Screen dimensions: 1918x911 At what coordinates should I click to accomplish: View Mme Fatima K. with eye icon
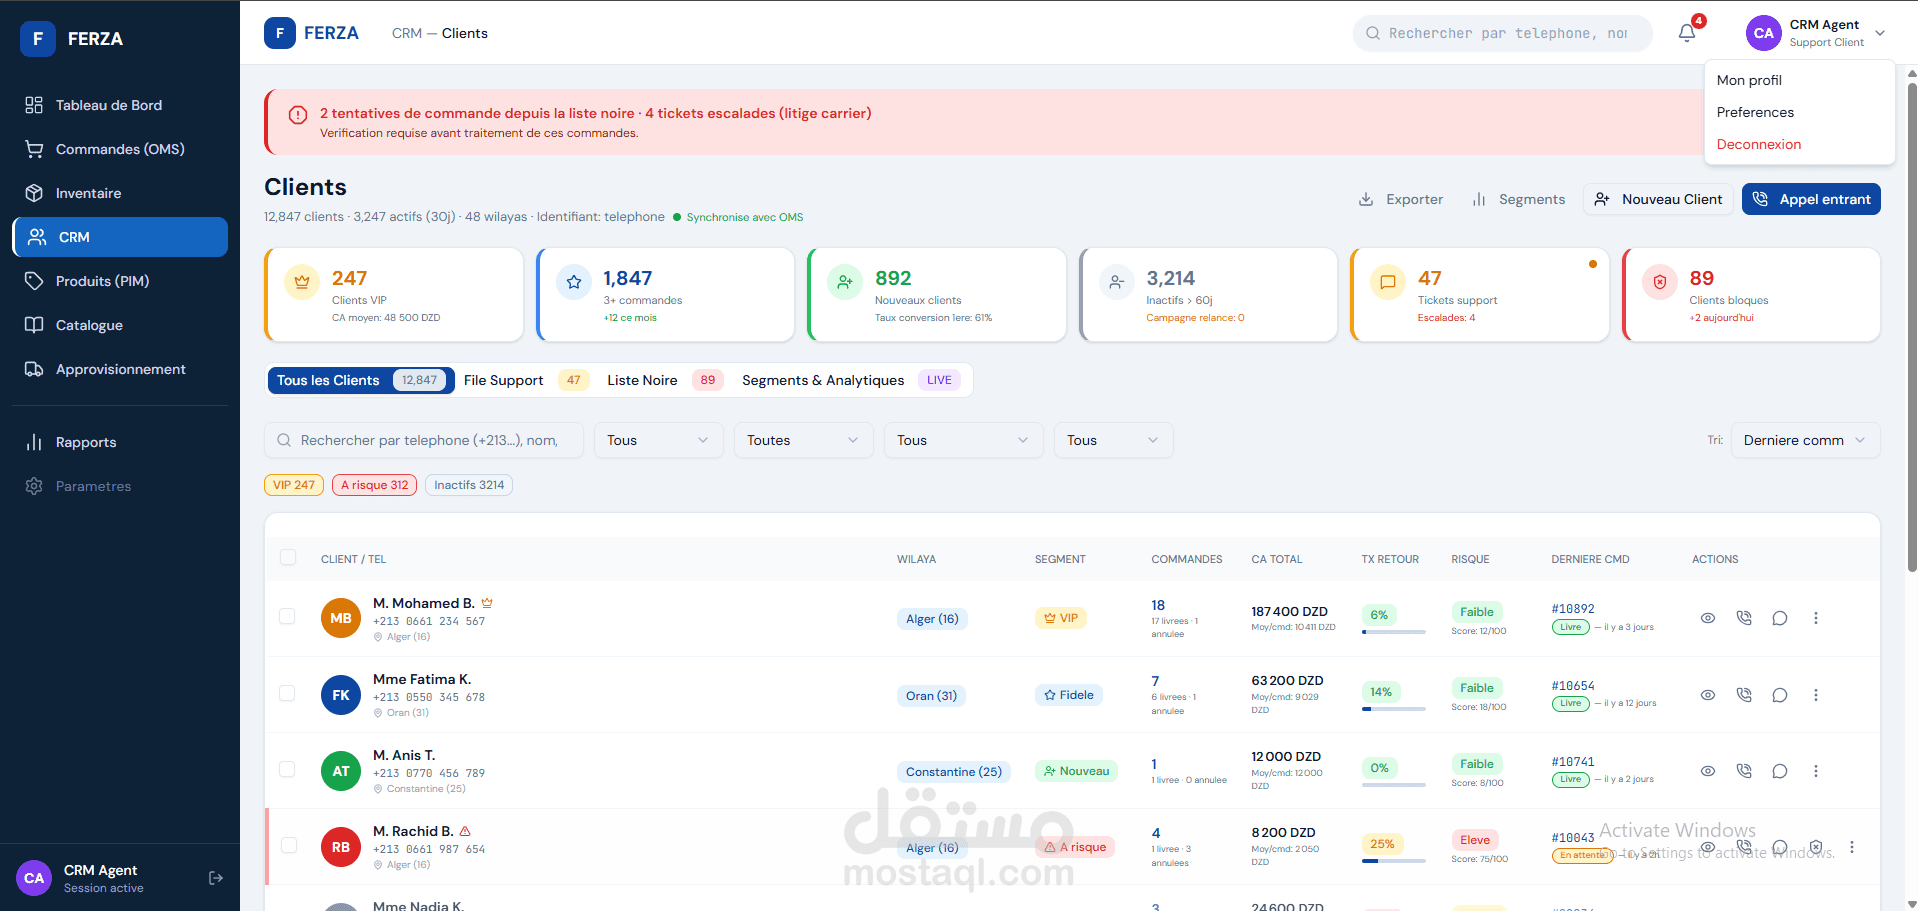click(1708, 695)
